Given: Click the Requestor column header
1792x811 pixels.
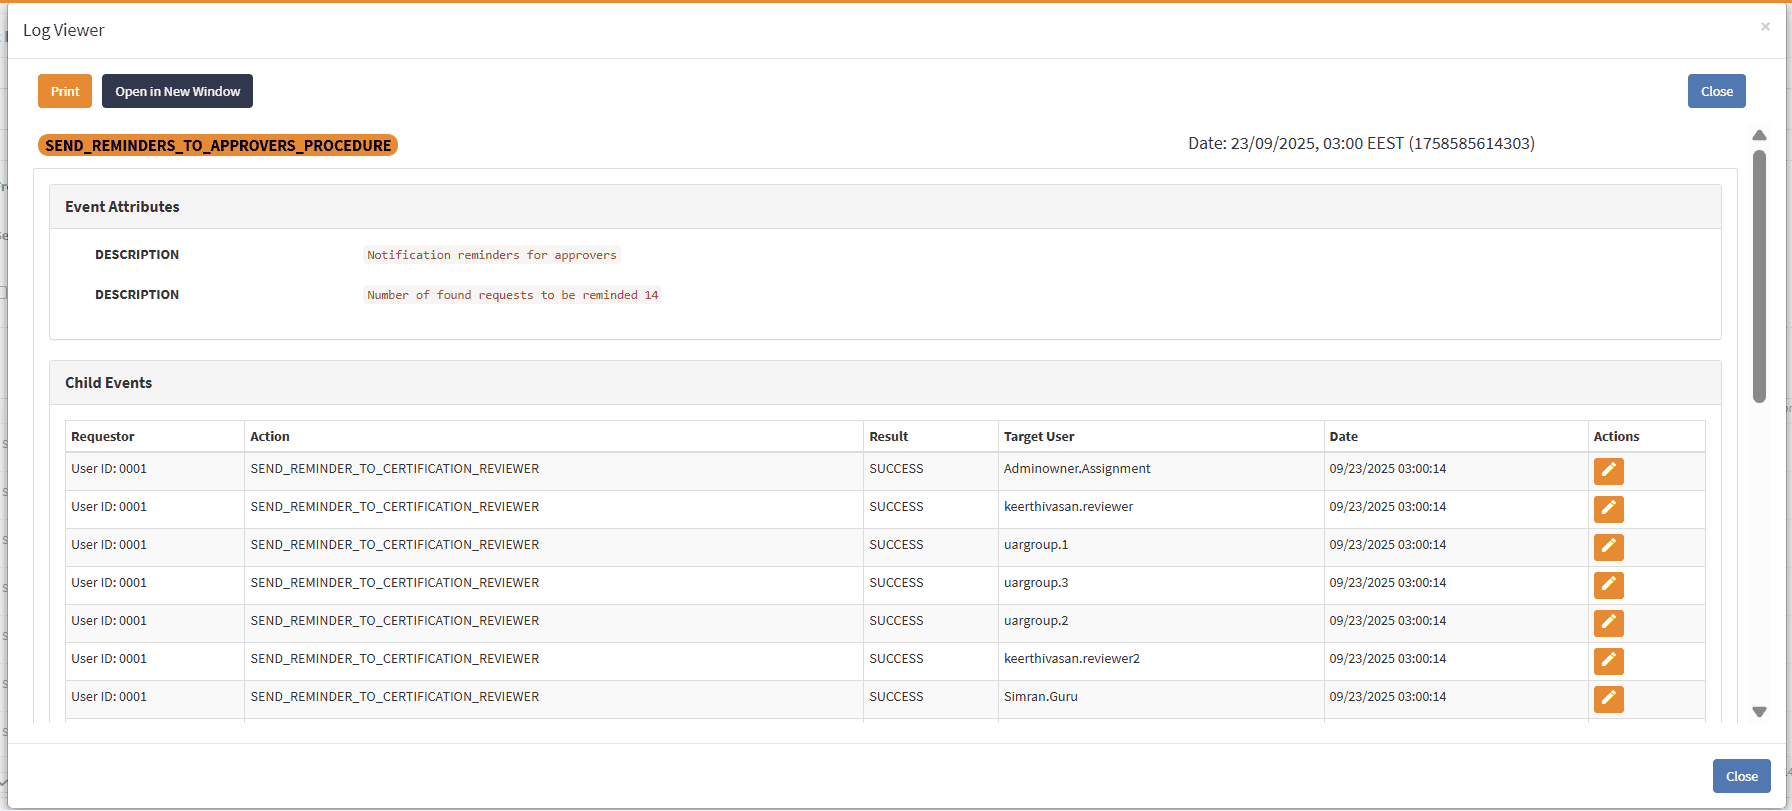Looking at the screenshot, I should pyautogui.click(x=103, y=437).
